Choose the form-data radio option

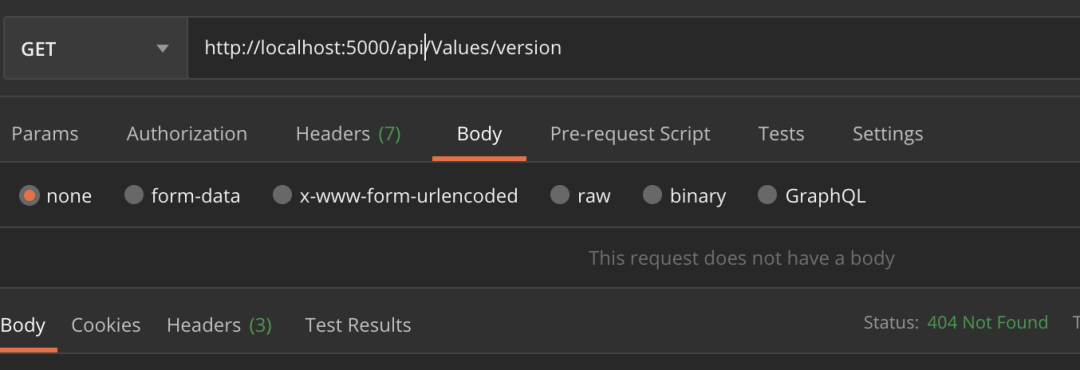[x=134, y=195]
